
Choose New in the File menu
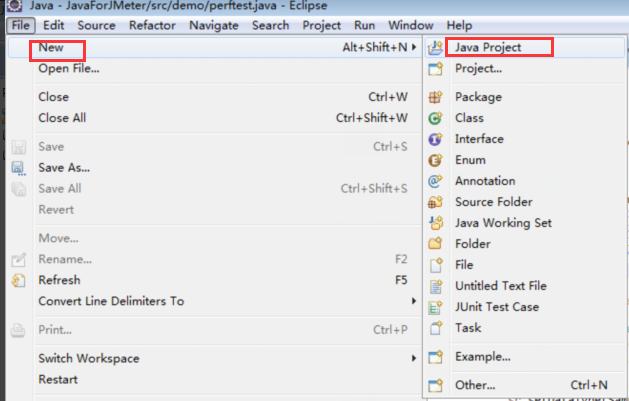pyautogui.click(x=215, y=47)
